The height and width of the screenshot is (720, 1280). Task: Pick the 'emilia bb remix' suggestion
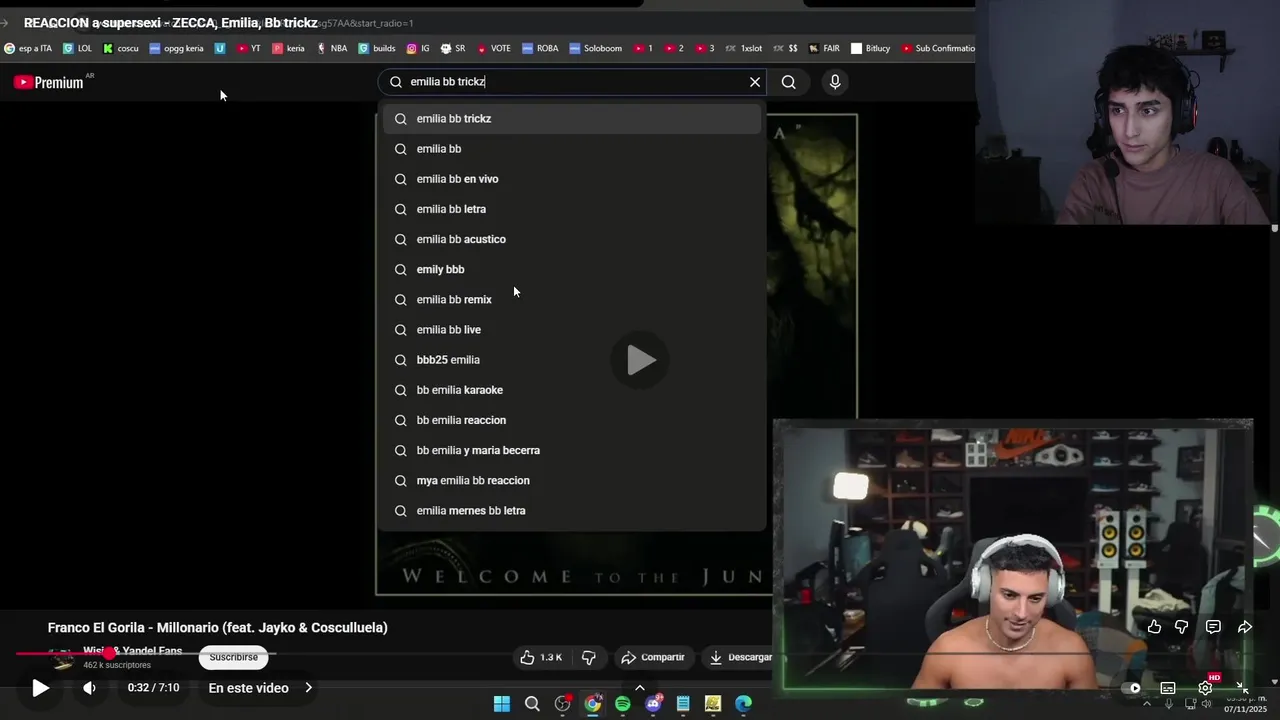[571, 299]
